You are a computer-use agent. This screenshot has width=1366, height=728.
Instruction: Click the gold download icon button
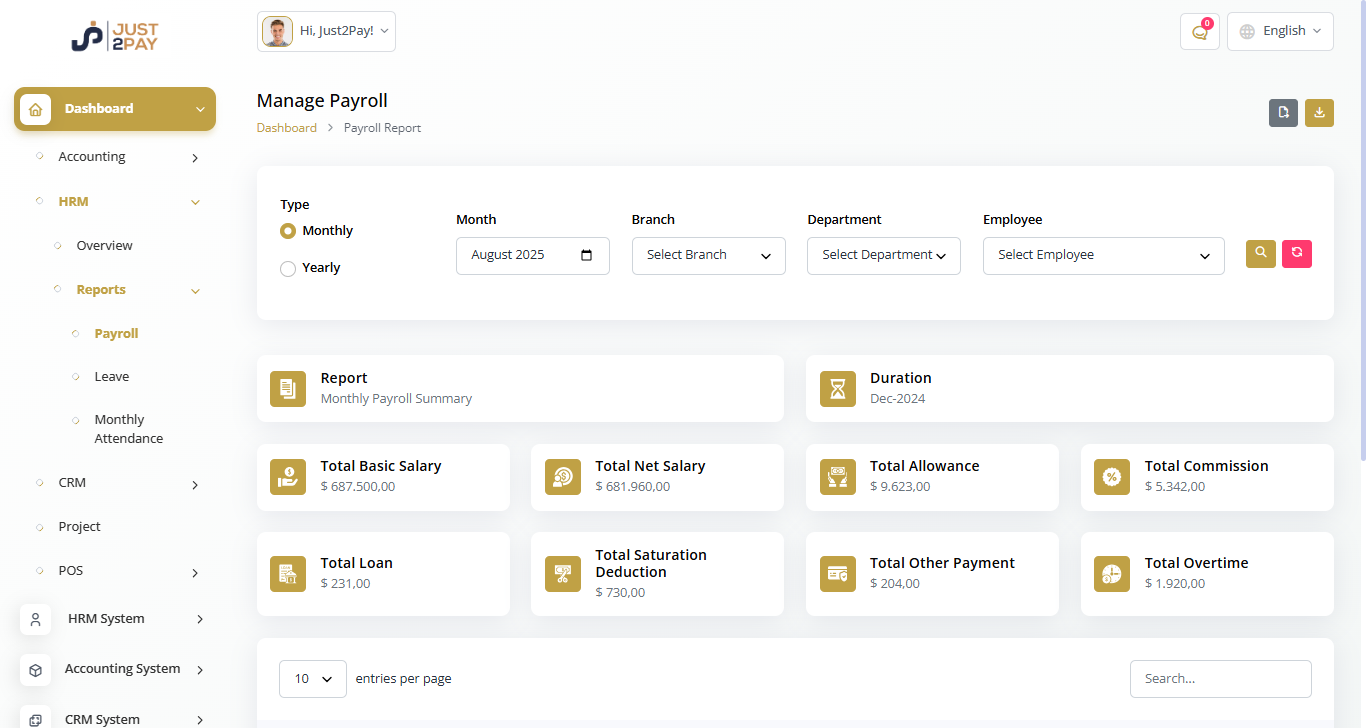1319,113
